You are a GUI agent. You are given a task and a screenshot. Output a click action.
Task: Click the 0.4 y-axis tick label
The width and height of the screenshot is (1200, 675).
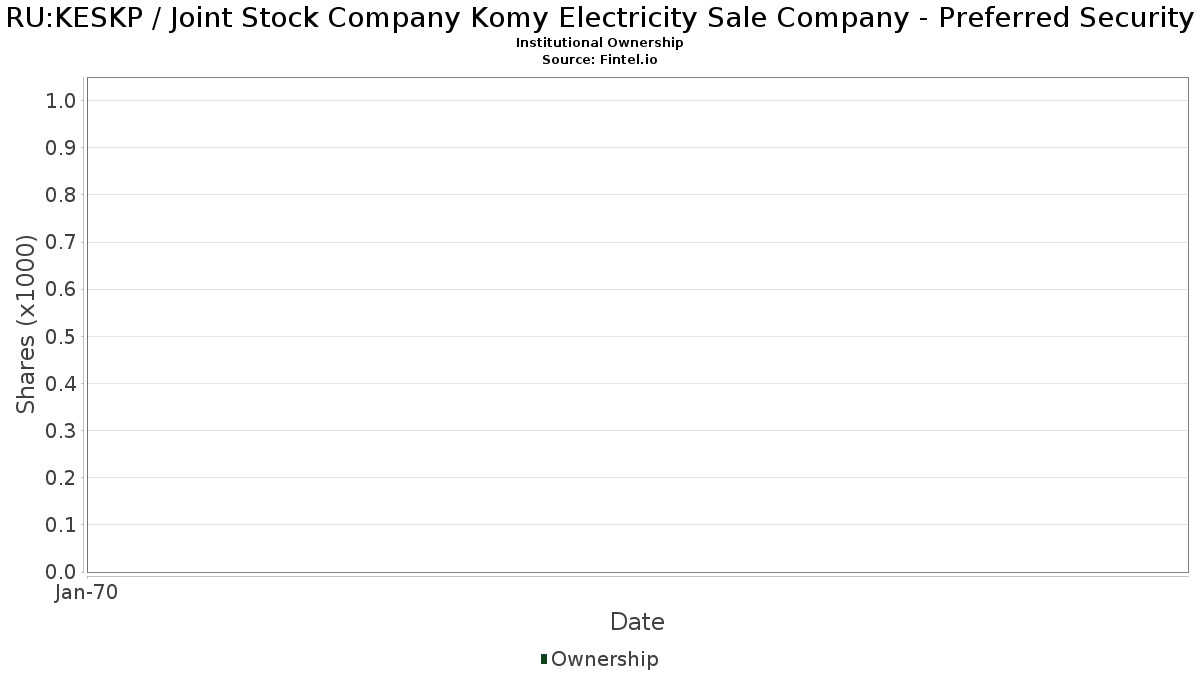coord(61,383)
